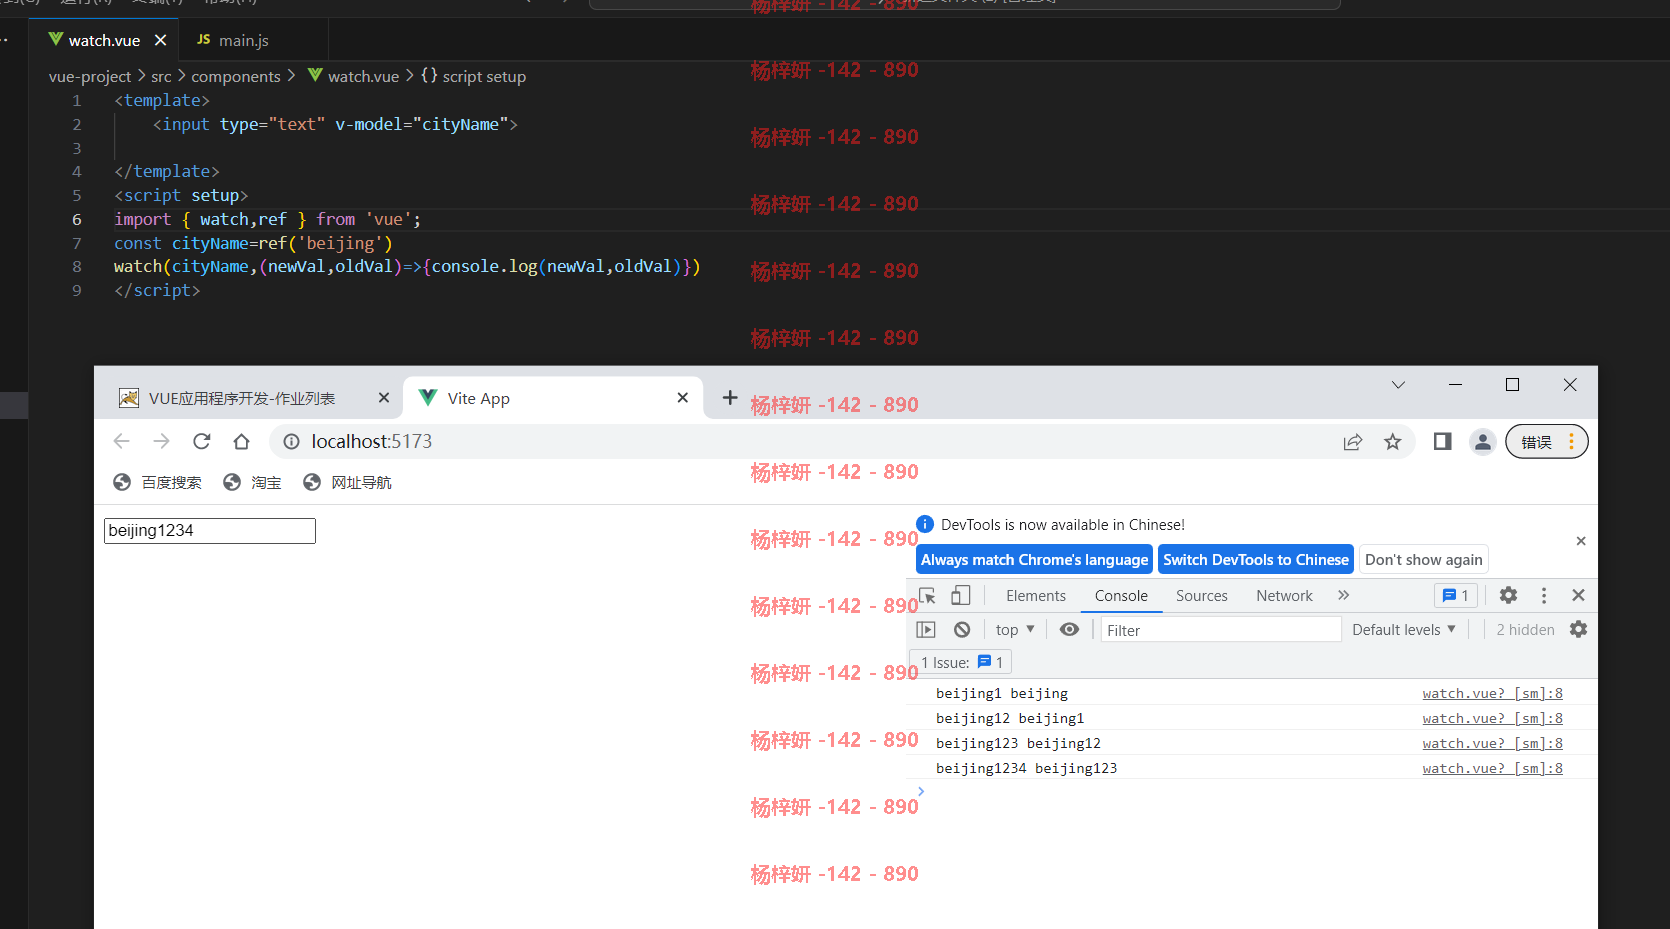Go to the browser home page
This screenshot has height=929, width=1670.
pyautogui.click(x=241, y=441)
